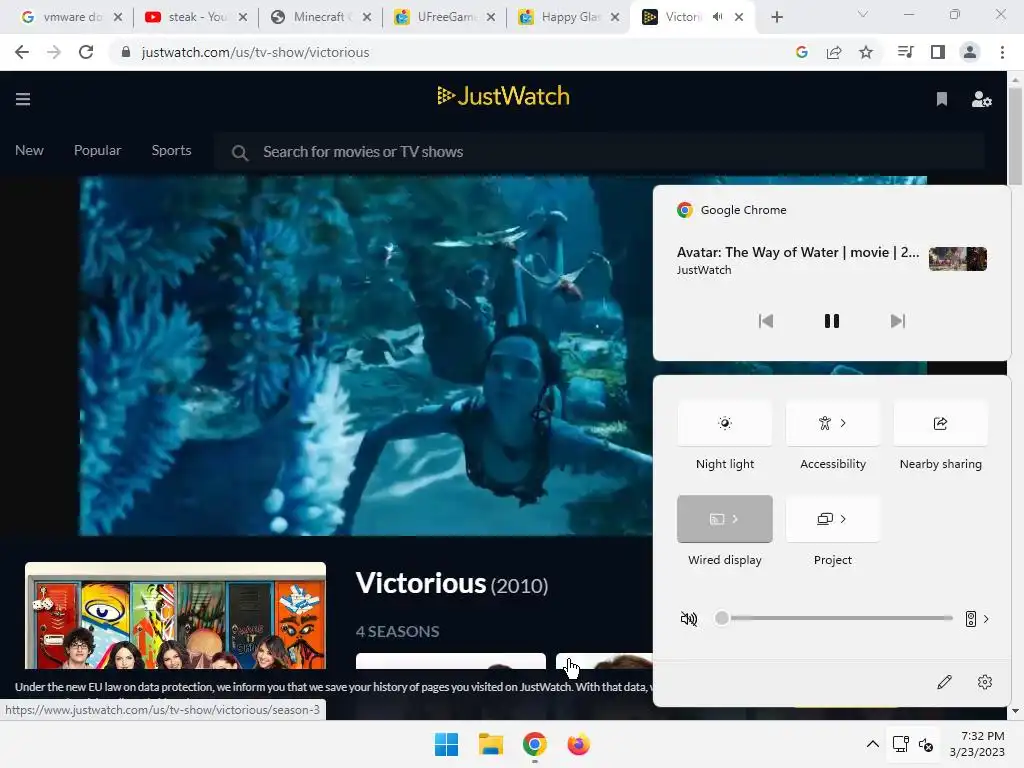Open the New section
The image size is (1024, 768).
pos(29,150)
